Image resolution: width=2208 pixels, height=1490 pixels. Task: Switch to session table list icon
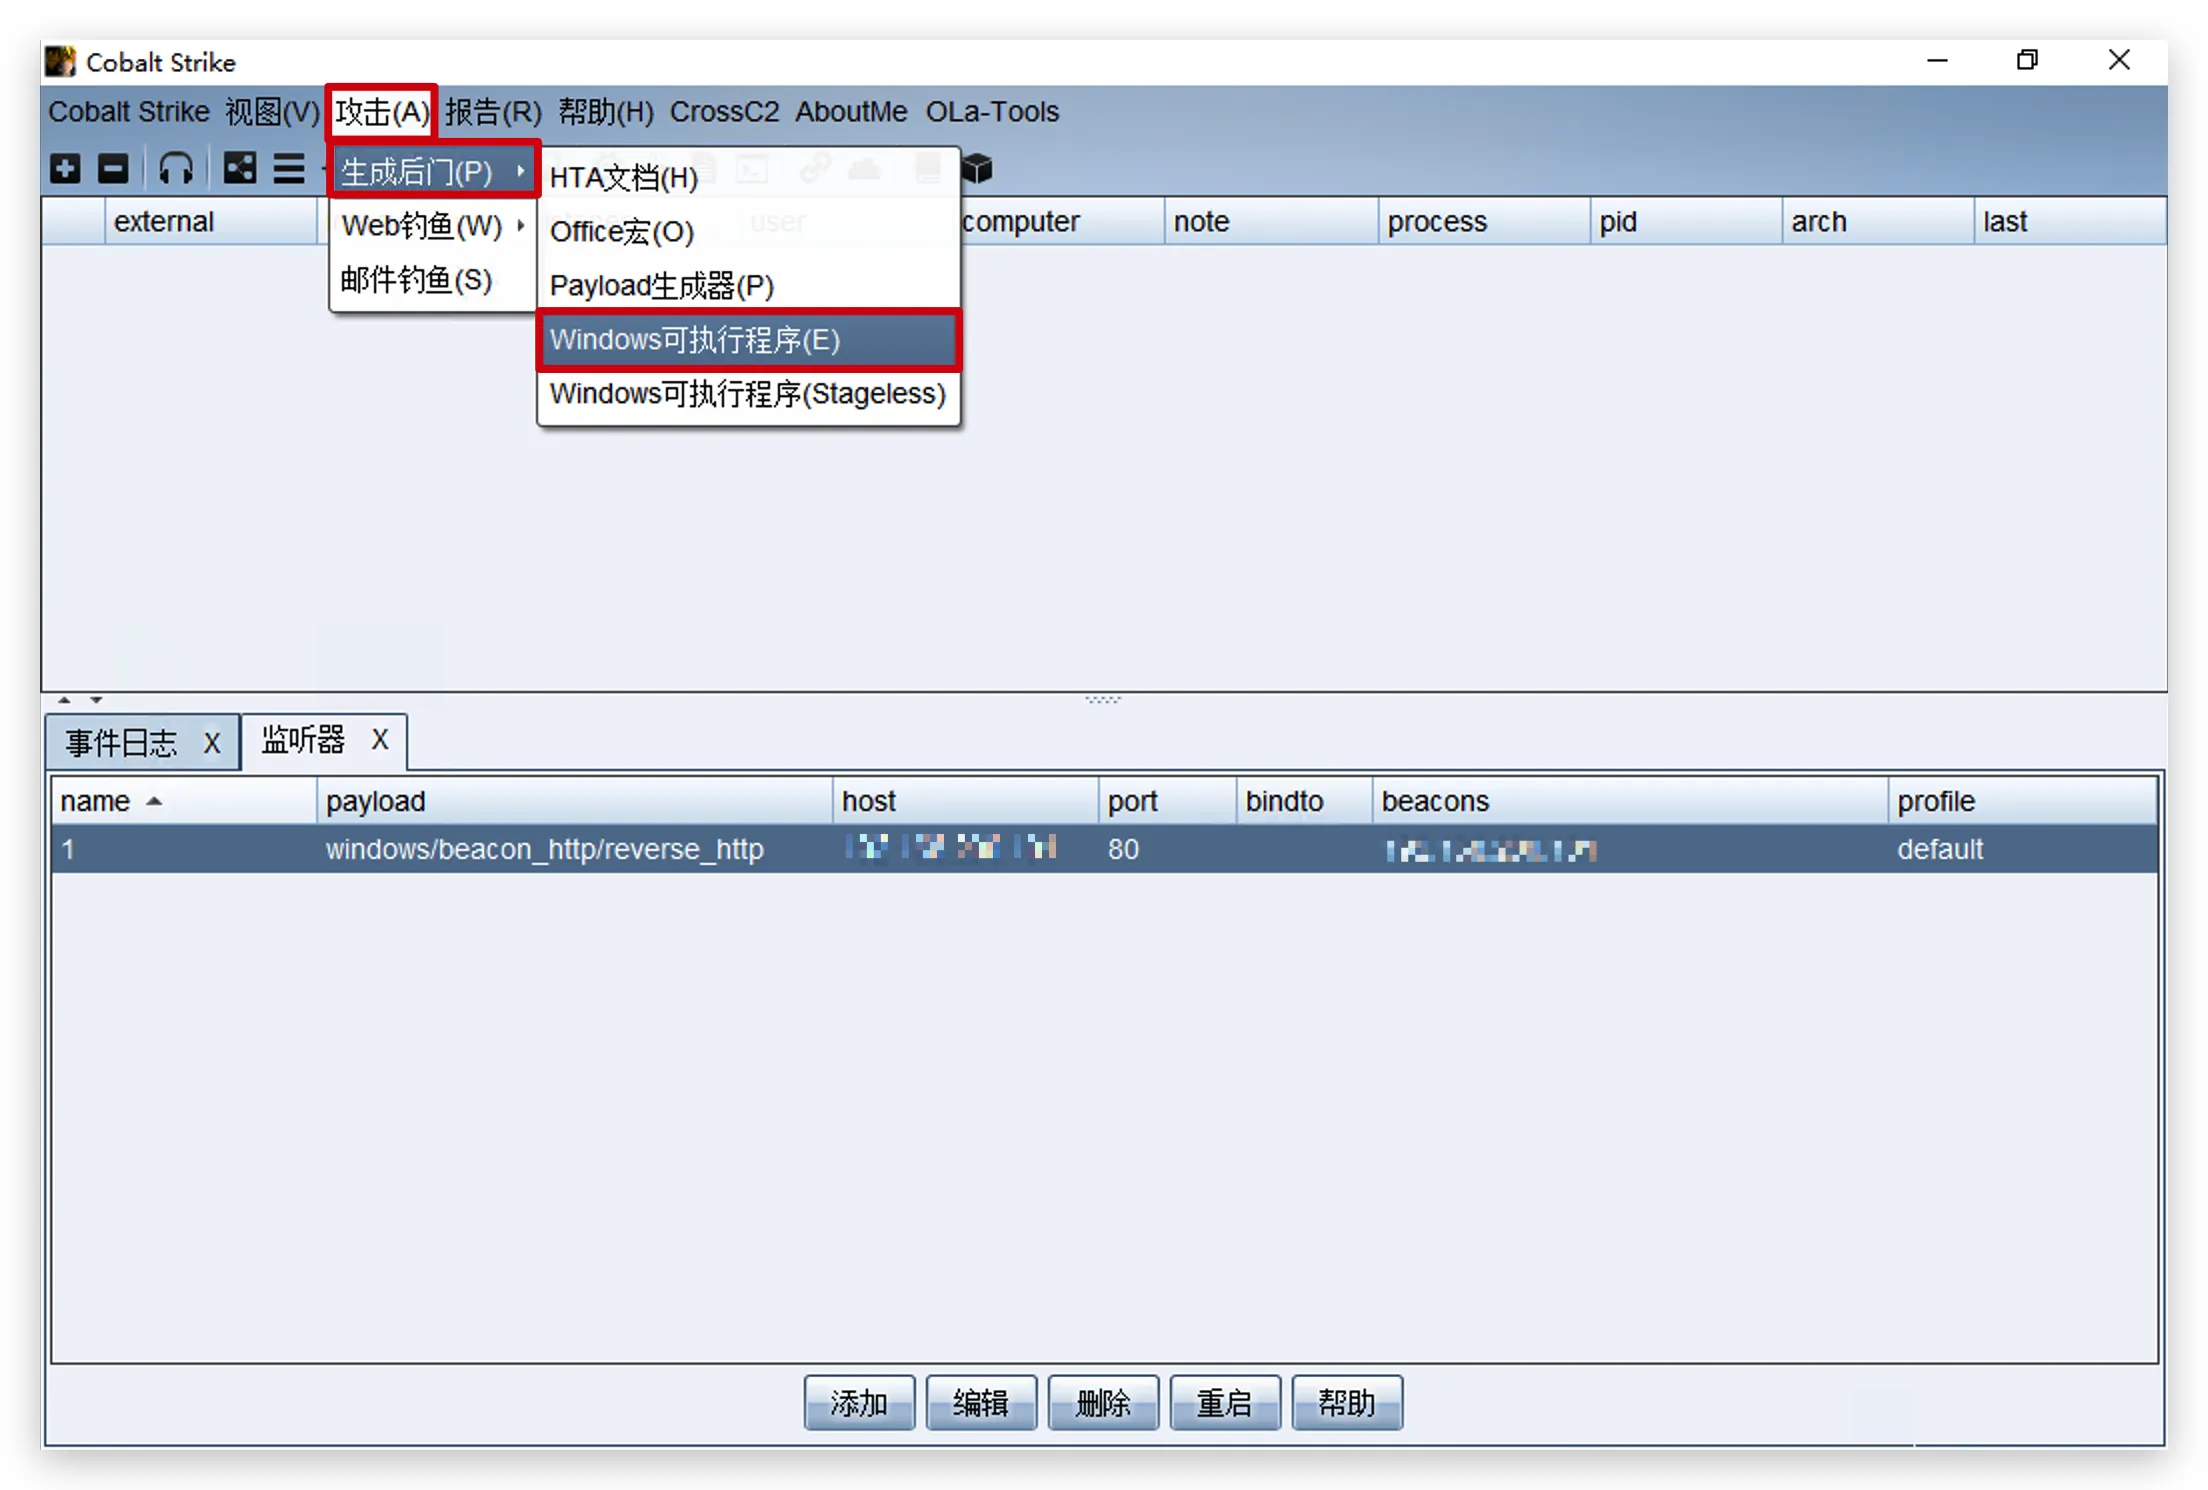289,168
